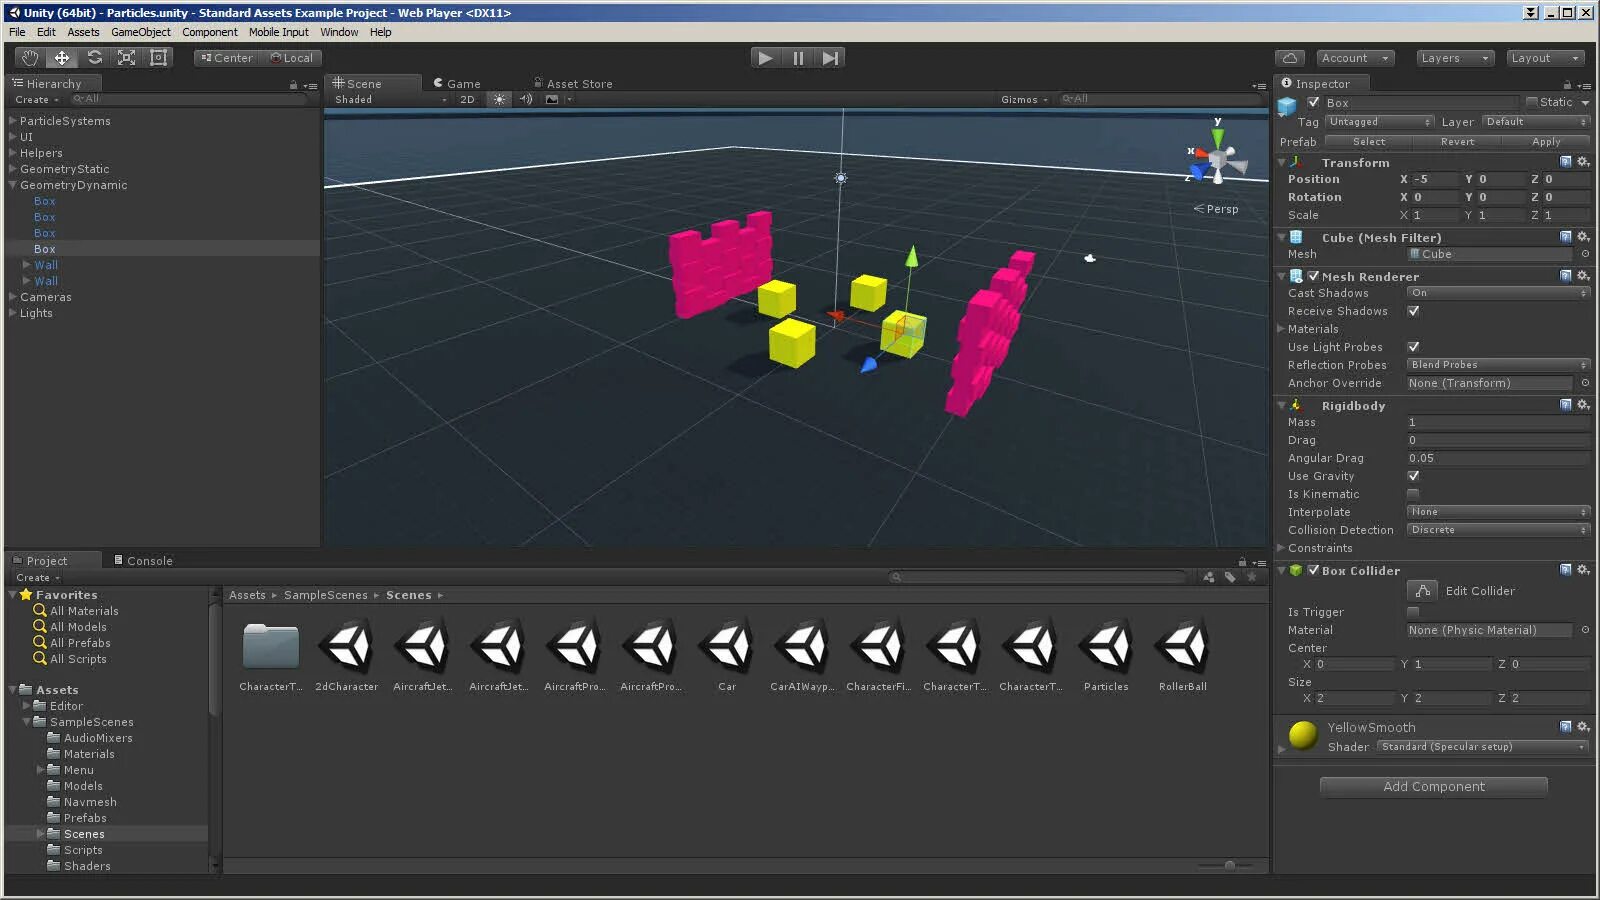Open Mesh Renderer help book icon
1600x900 pixels.
click(1566, 276)
